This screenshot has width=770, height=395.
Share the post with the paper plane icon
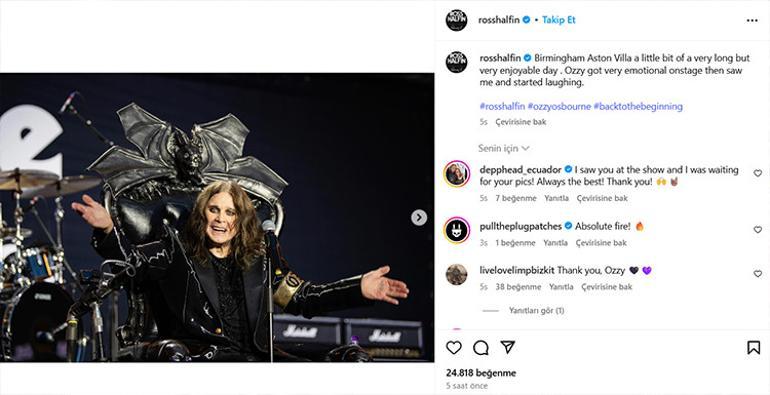(507, 347)
